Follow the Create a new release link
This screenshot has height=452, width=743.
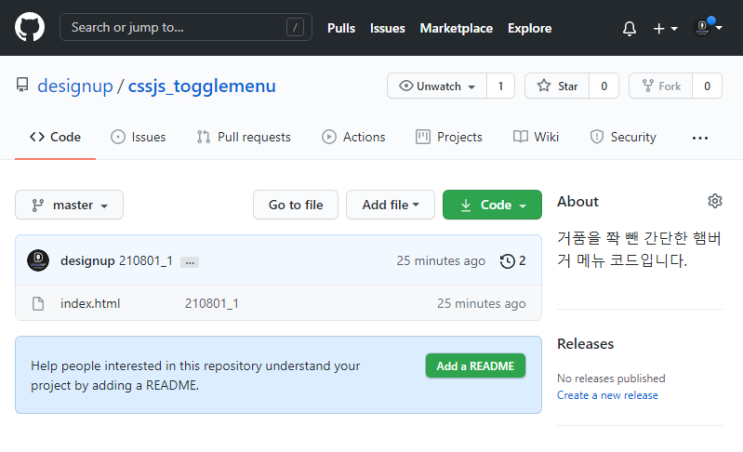tap(607, 395)
